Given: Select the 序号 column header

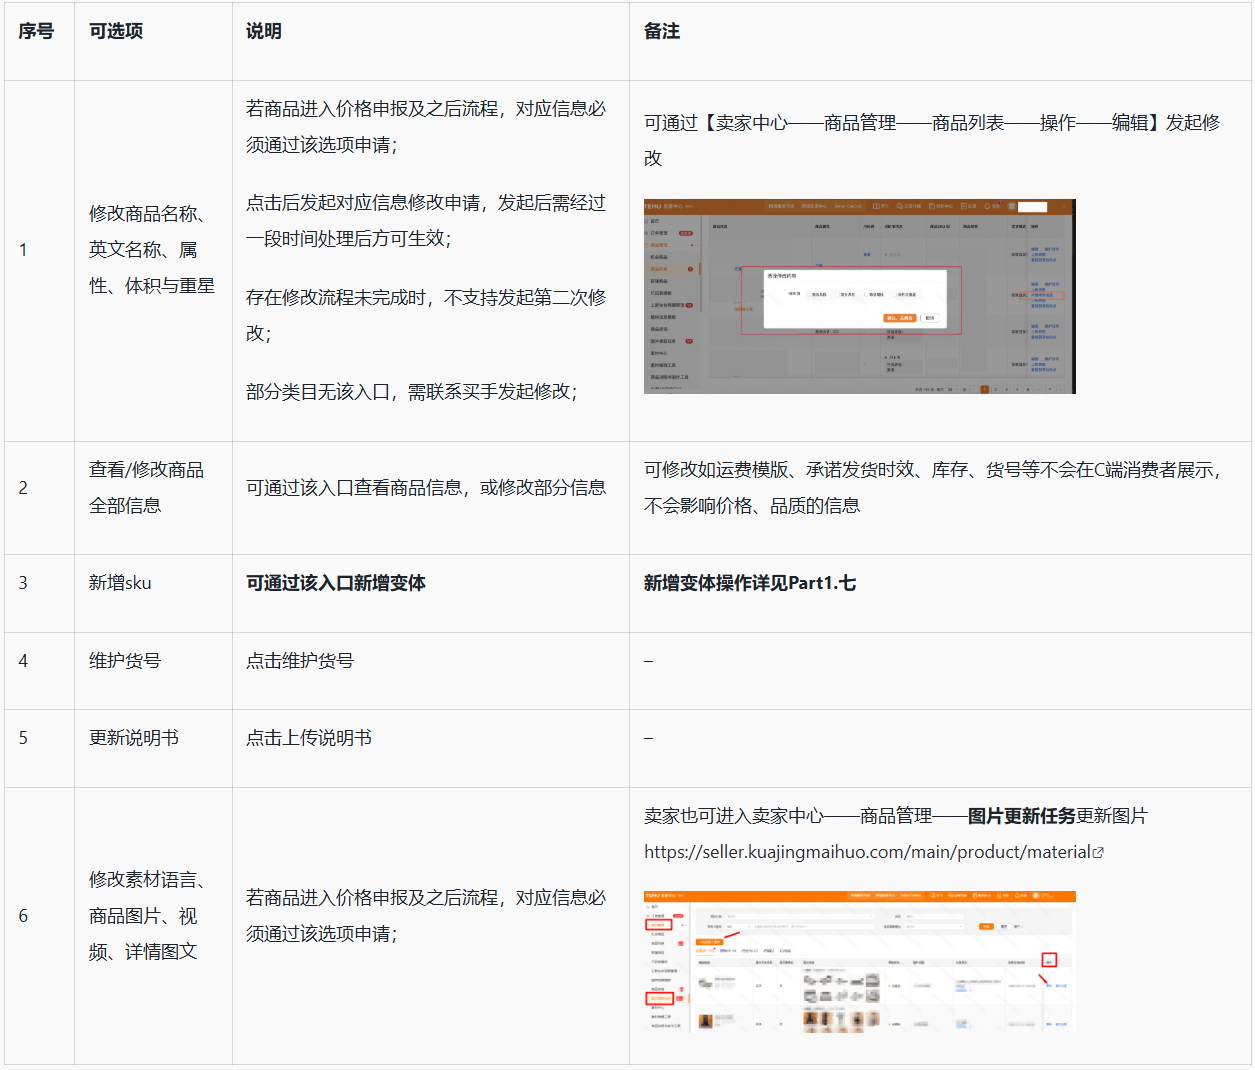Looking at the screenshot, I should point(37,32).
